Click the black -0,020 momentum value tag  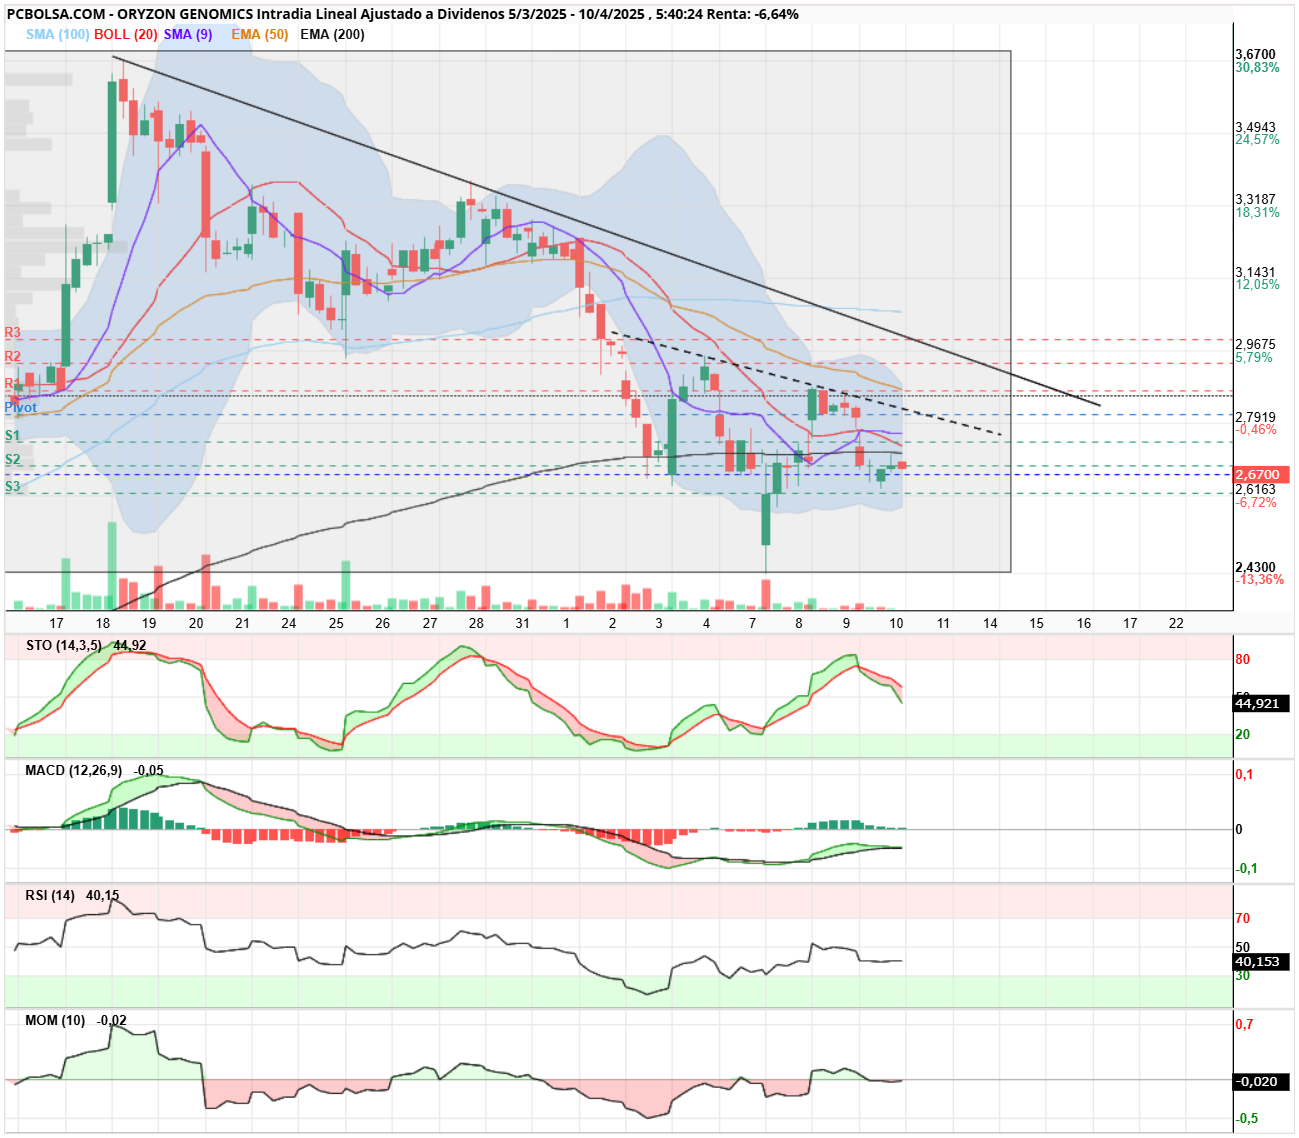[x=1261, y=1082]
